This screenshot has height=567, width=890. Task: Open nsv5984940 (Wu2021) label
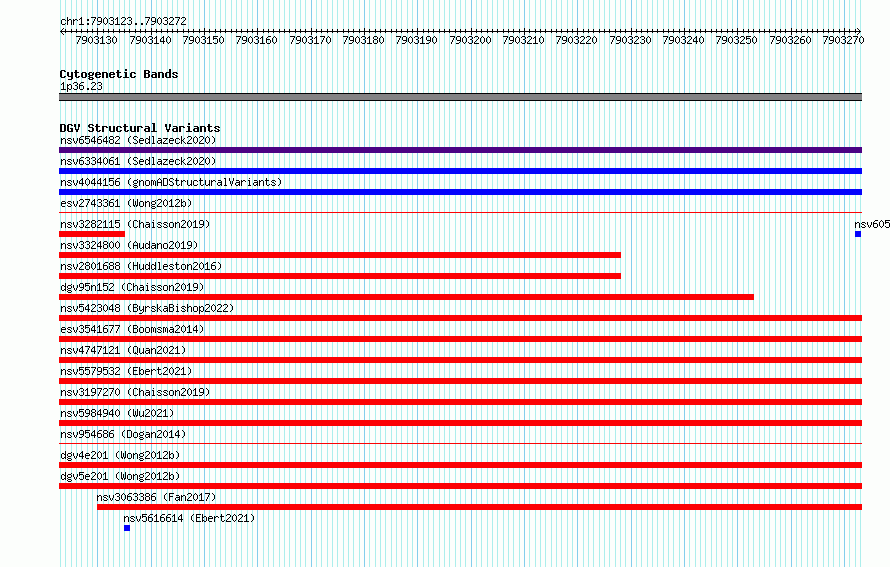[x=117, y=413]
